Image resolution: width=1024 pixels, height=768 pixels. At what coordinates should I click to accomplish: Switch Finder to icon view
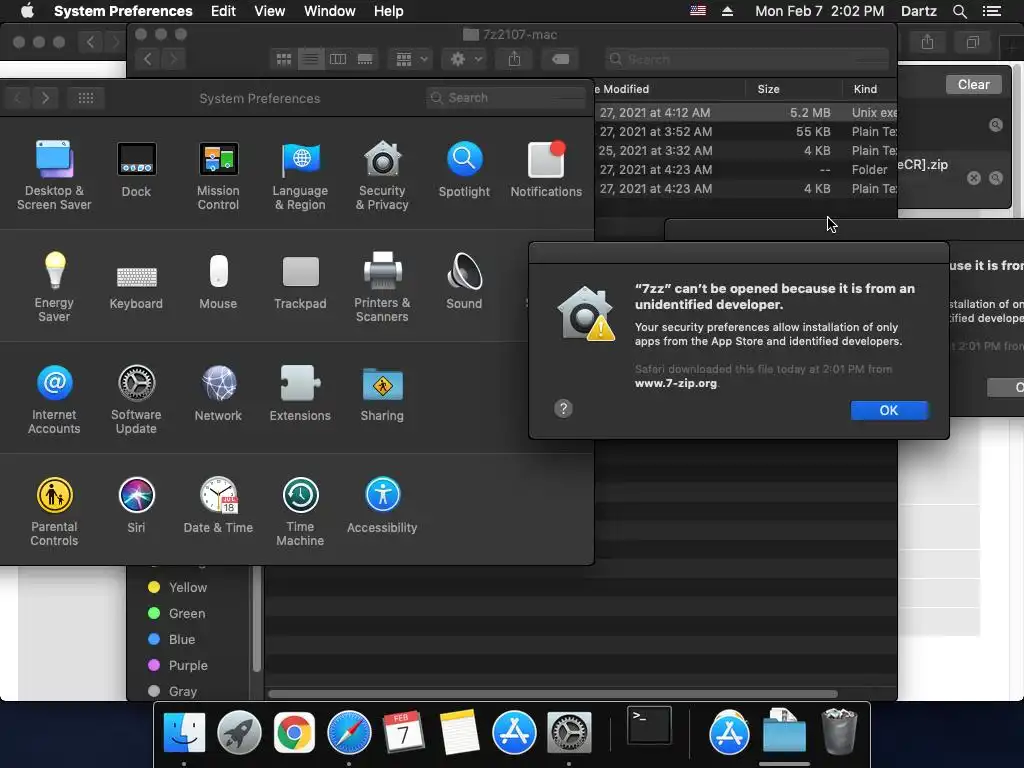[x=283, y=59]
